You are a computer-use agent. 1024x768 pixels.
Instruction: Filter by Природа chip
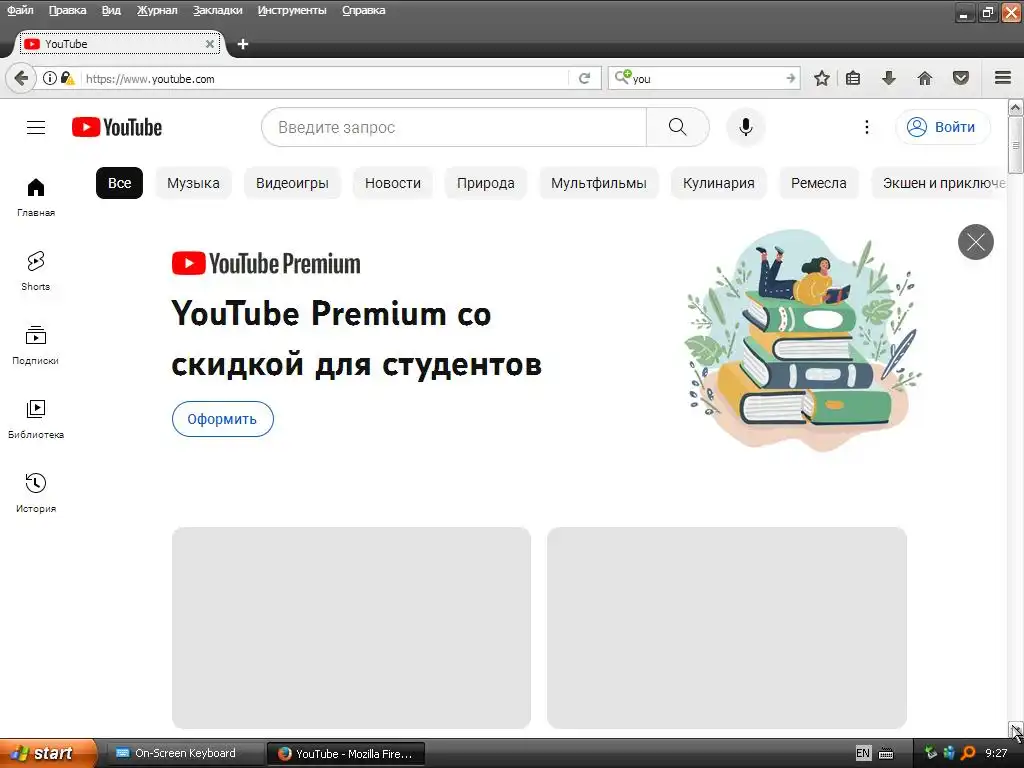[485, 183]
